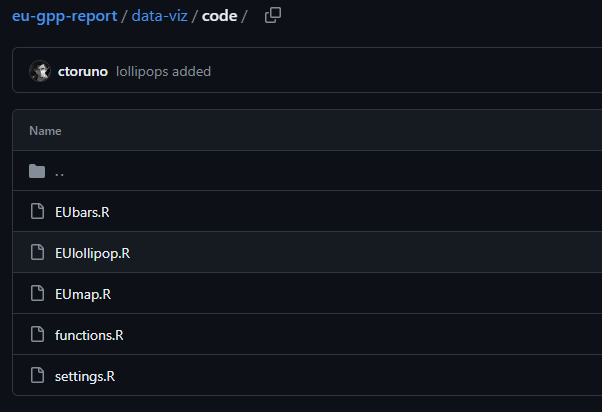Open ctoruno's user profile link
This screenshot has height=412, width=602.
(83, 71)
